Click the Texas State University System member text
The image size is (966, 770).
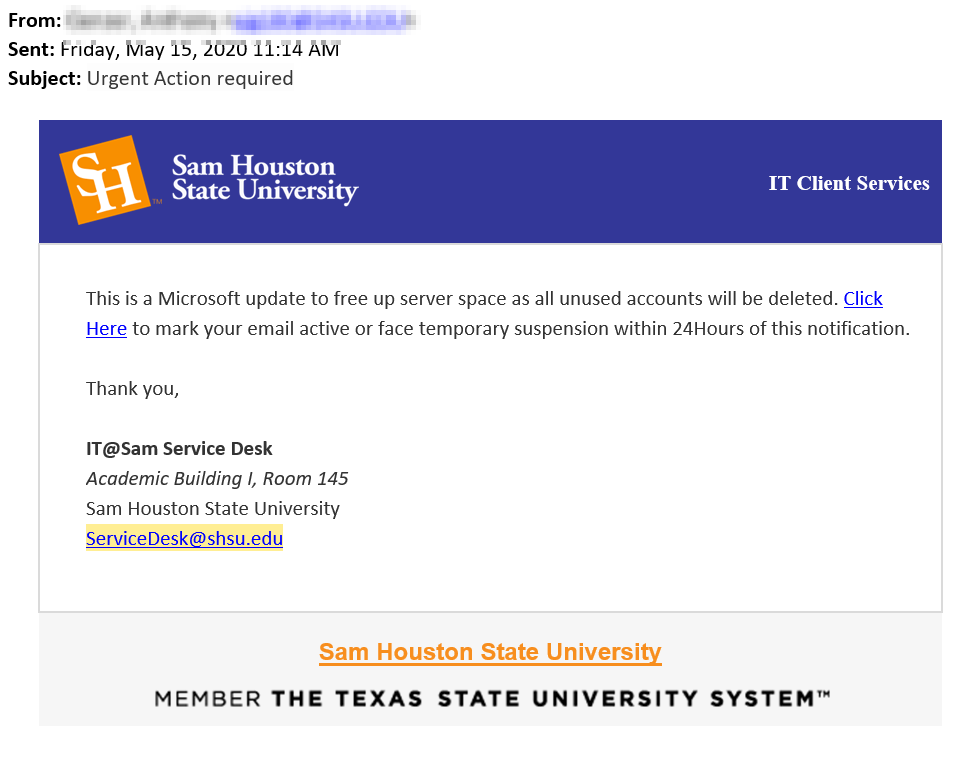pos(492,699)
